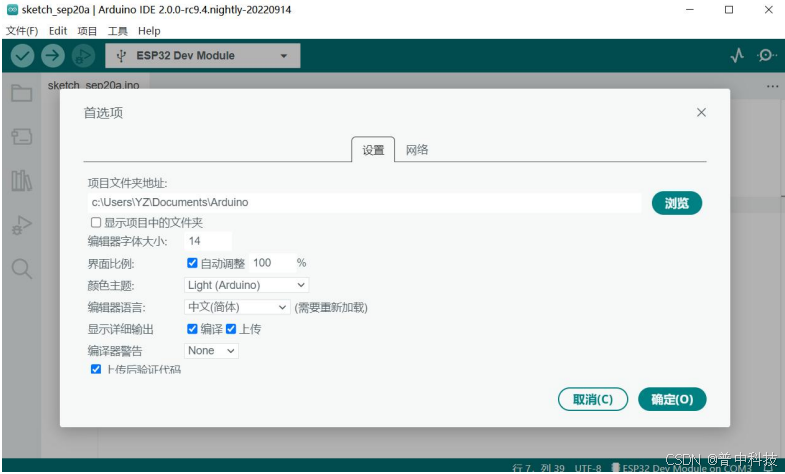785x474 pixels.
Task: Click the Verify checkmark toolbar icon
Action: [22, 56]
